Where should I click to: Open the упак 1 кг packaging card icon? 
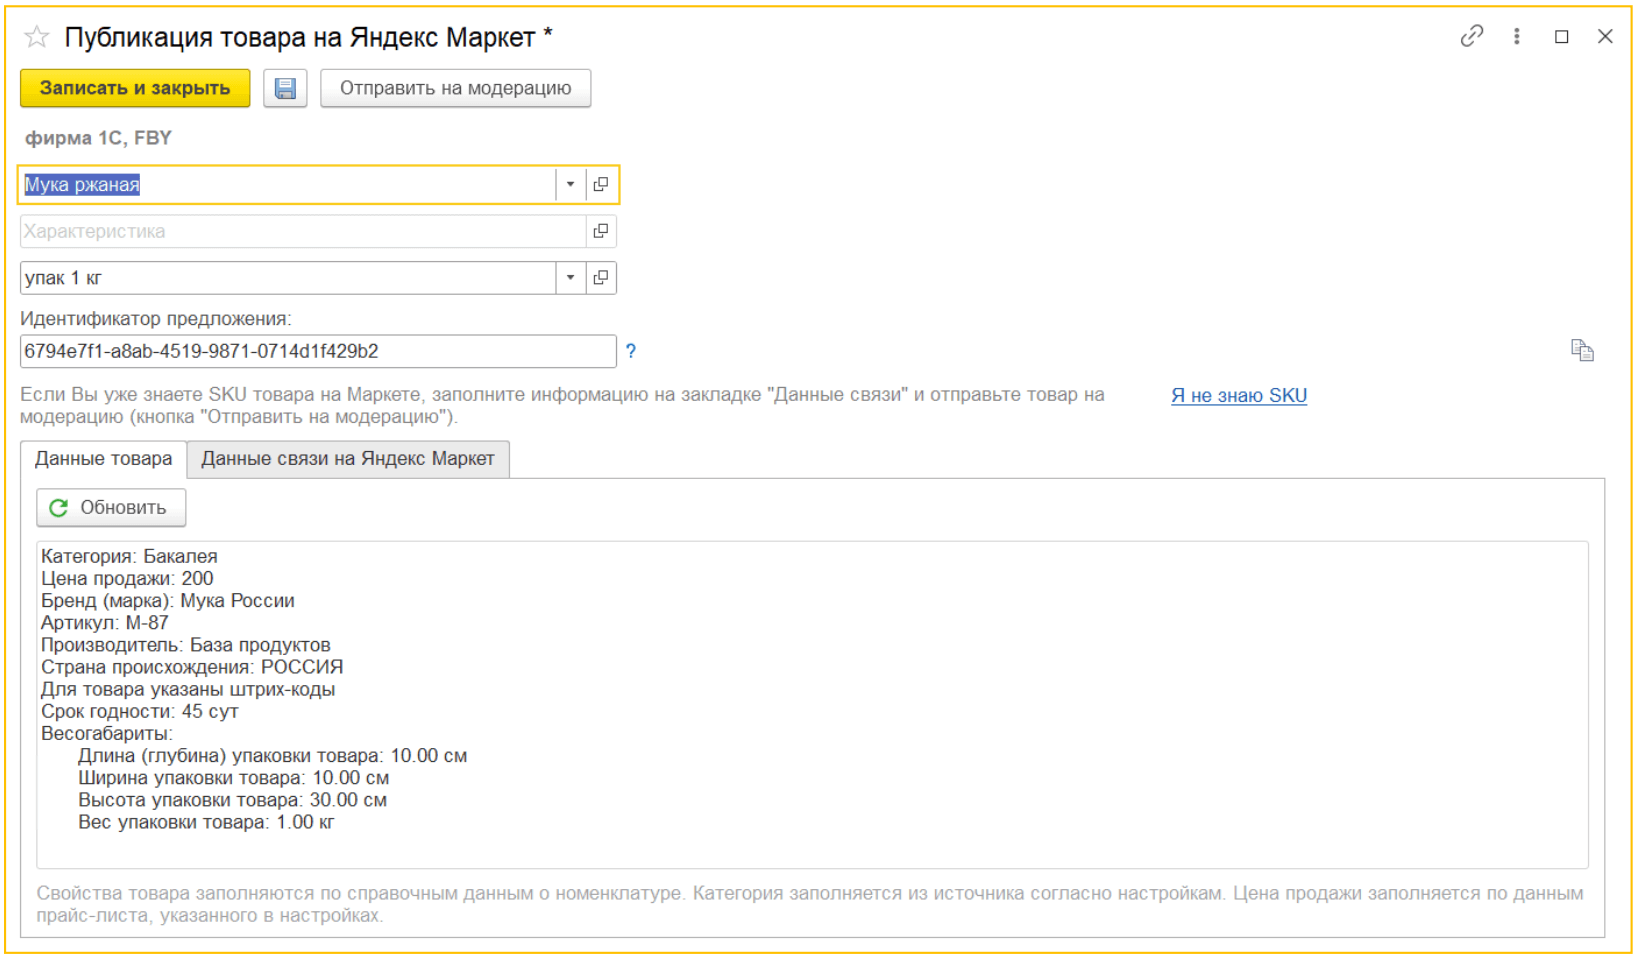click(601, 278)
